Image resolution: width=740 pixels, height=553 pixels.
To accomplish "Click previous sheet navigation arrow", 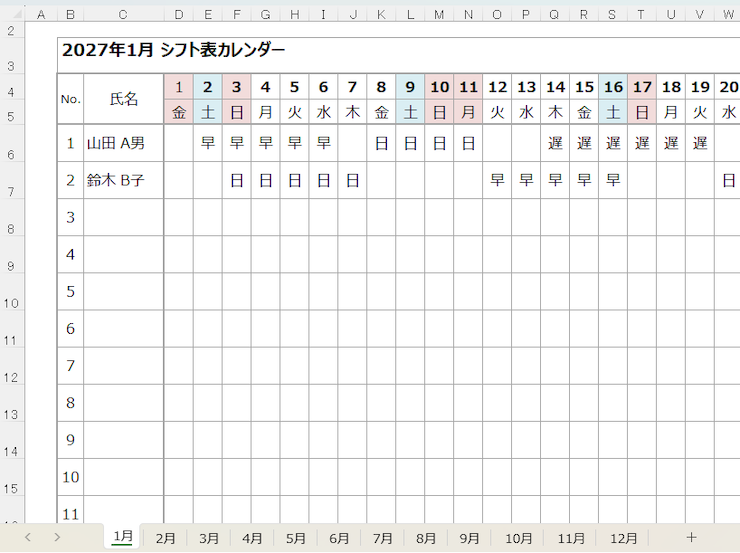I will [28, 537].
